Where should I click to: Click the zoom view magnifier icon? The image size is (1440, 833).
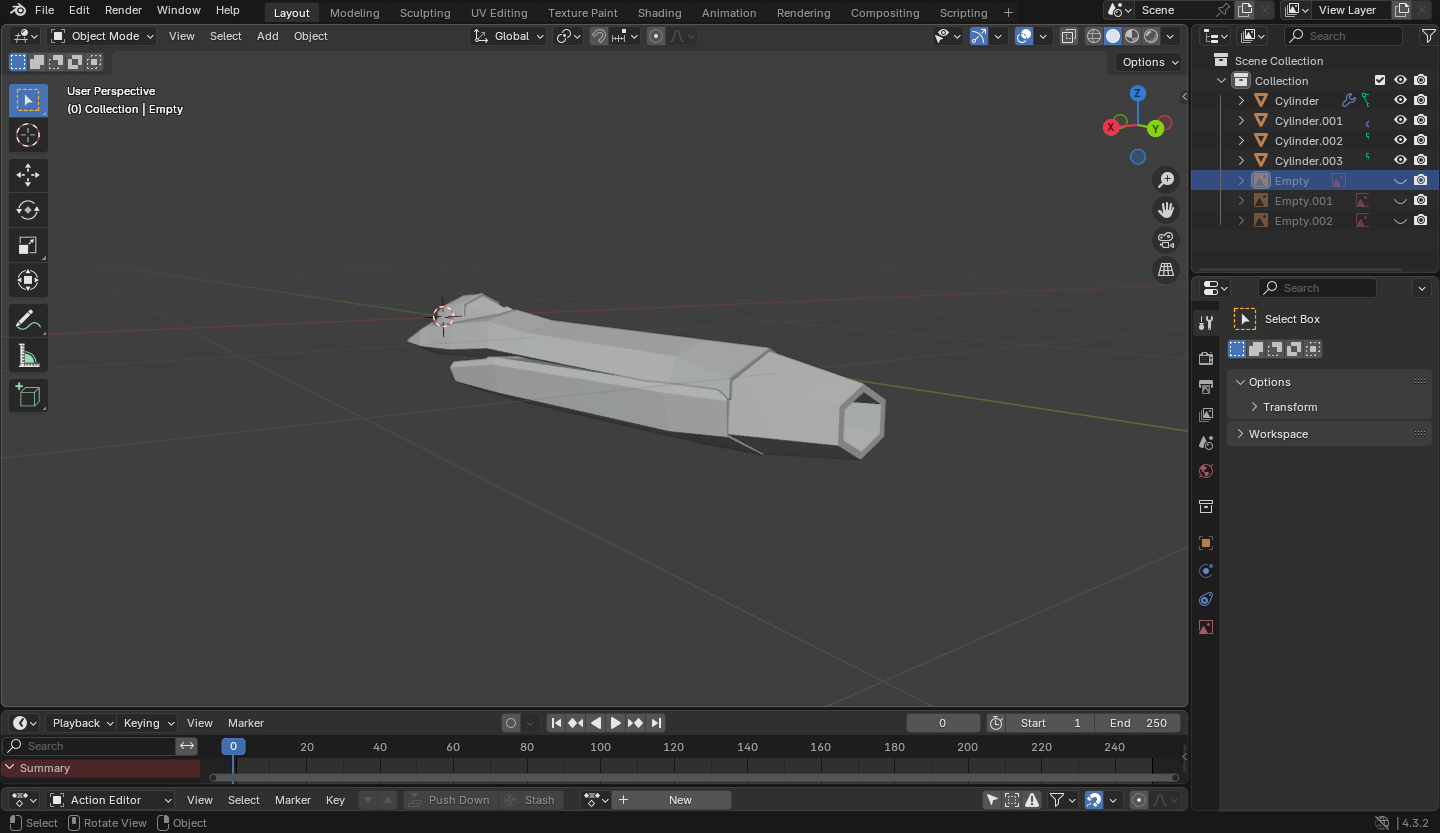coord(1166,180)
